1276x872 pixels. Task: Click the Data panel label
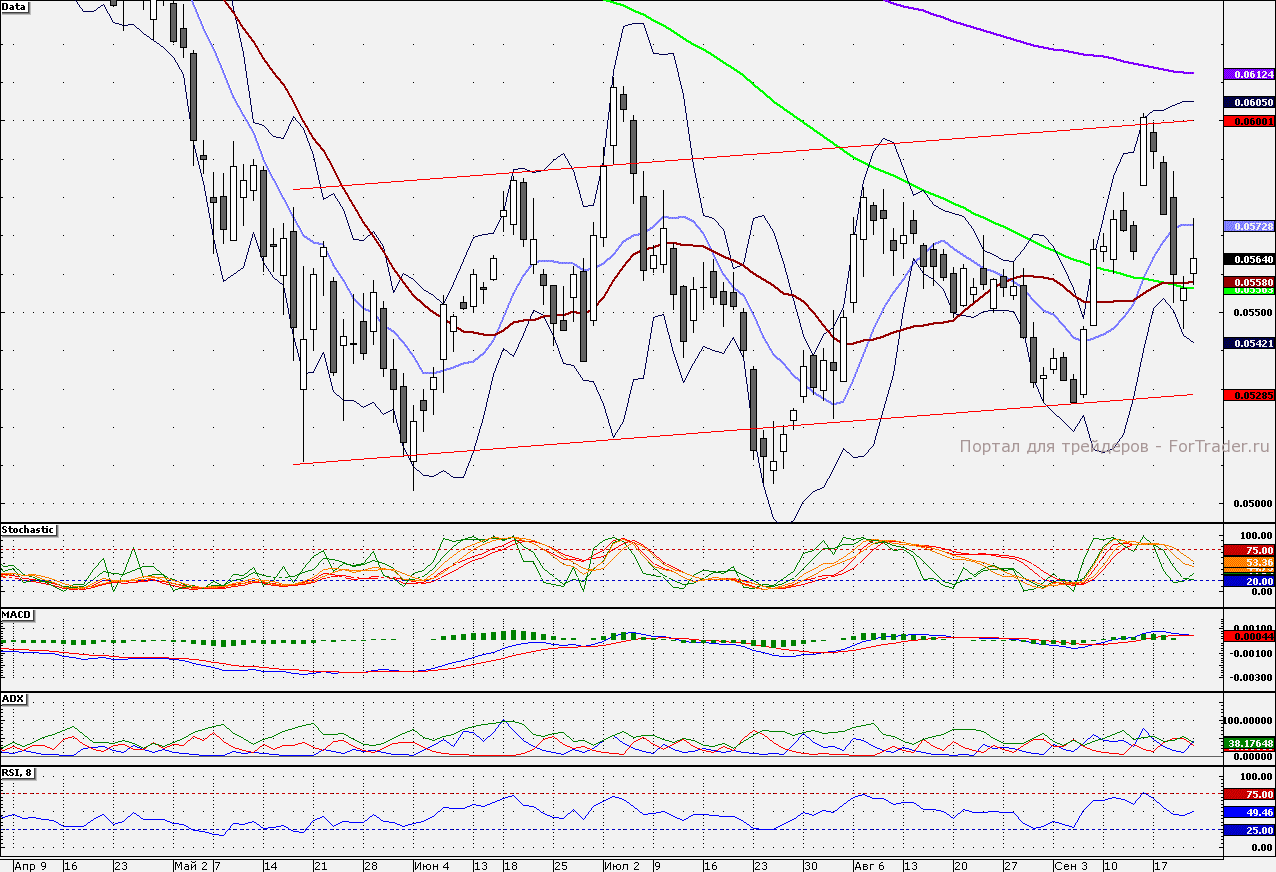15,6
